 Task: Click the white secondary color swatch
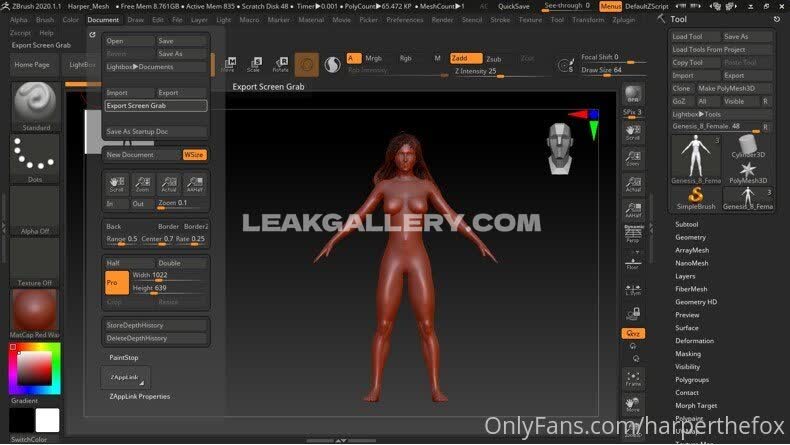[x=47, y=420]
